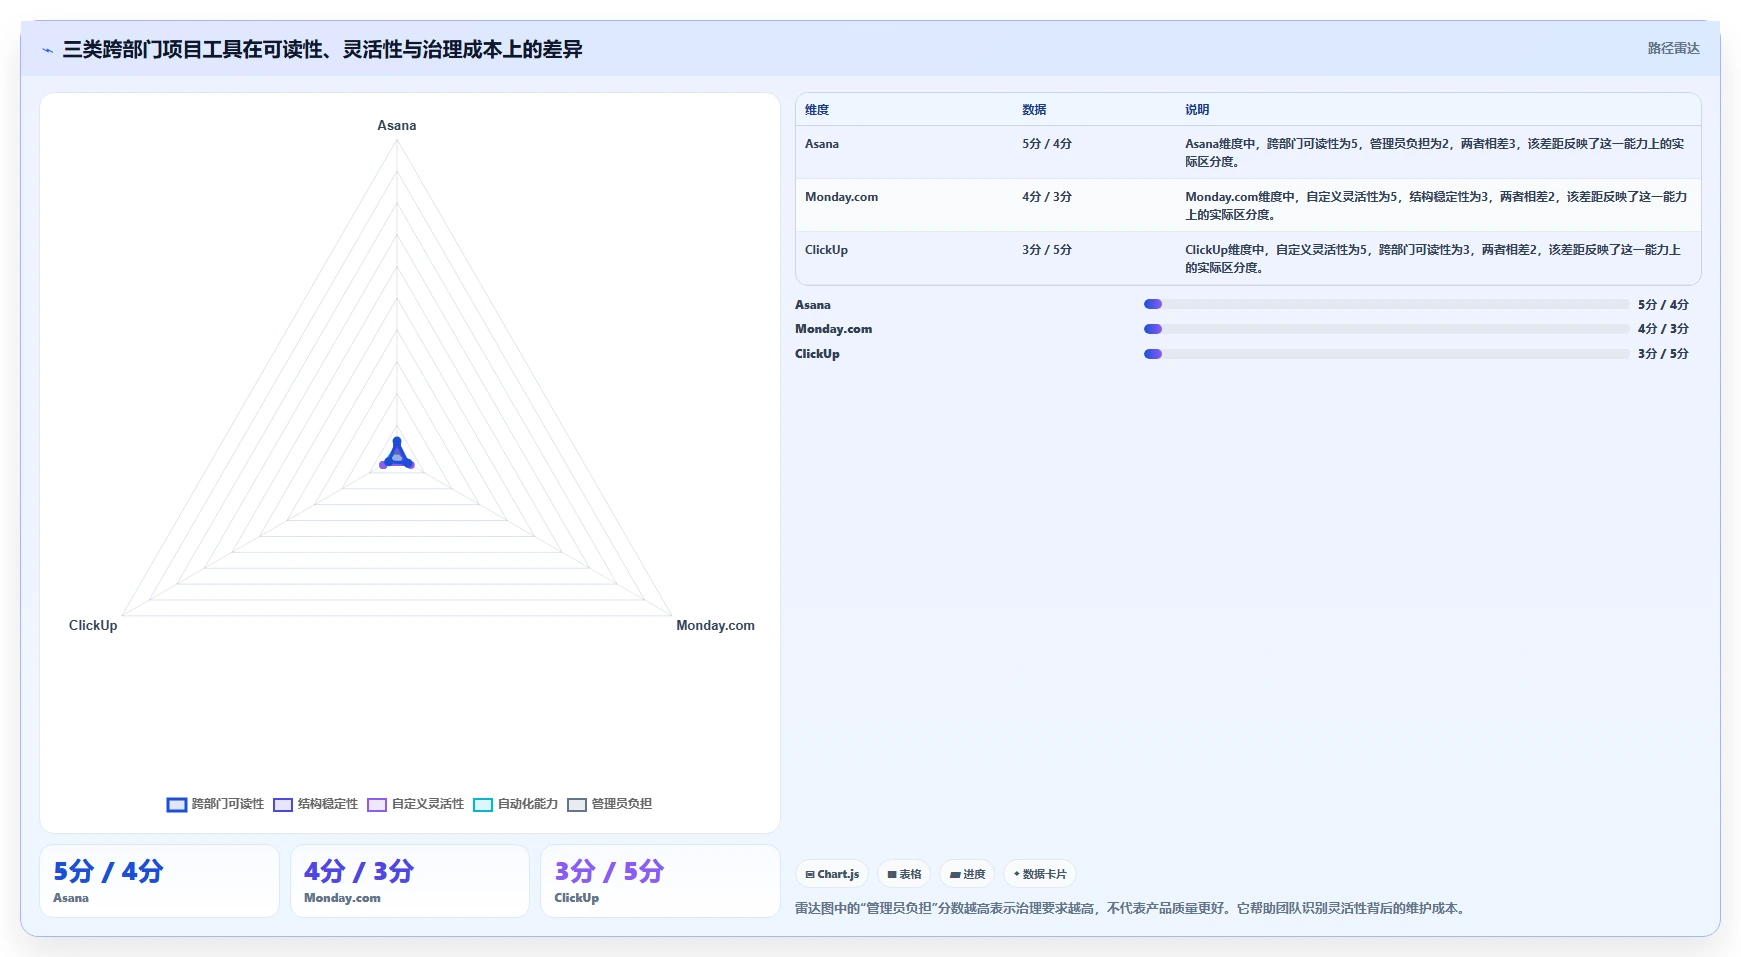Click the 4分 / 3分 value in the table
The width and height of the screenshot is (1741, 957).
click(1047, 197)
